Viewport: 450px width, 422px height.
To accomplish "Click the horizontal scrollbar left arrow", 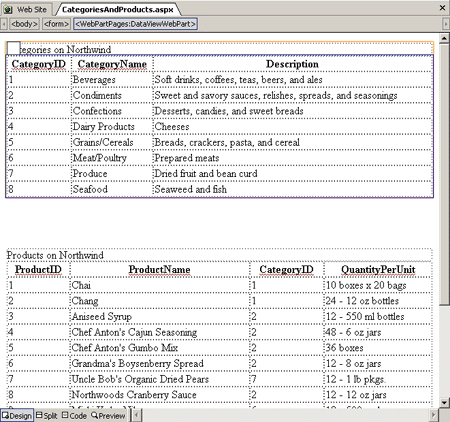I will (x=137, y=415).
